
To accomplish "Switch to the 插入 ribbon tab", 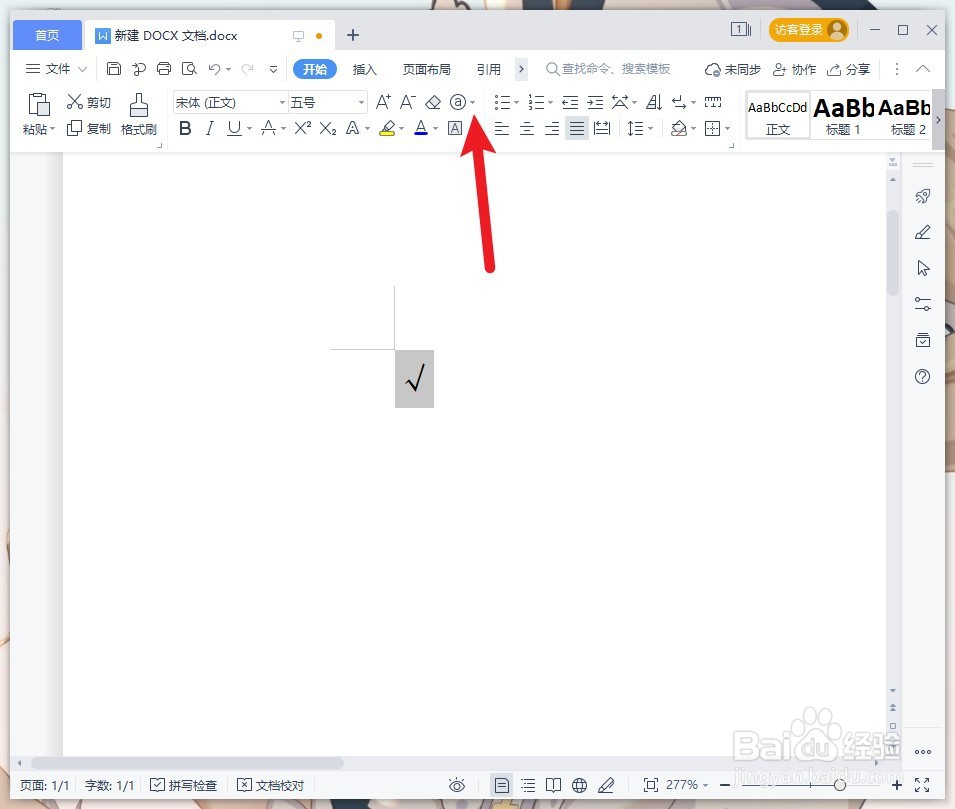I will click(364, 69).
